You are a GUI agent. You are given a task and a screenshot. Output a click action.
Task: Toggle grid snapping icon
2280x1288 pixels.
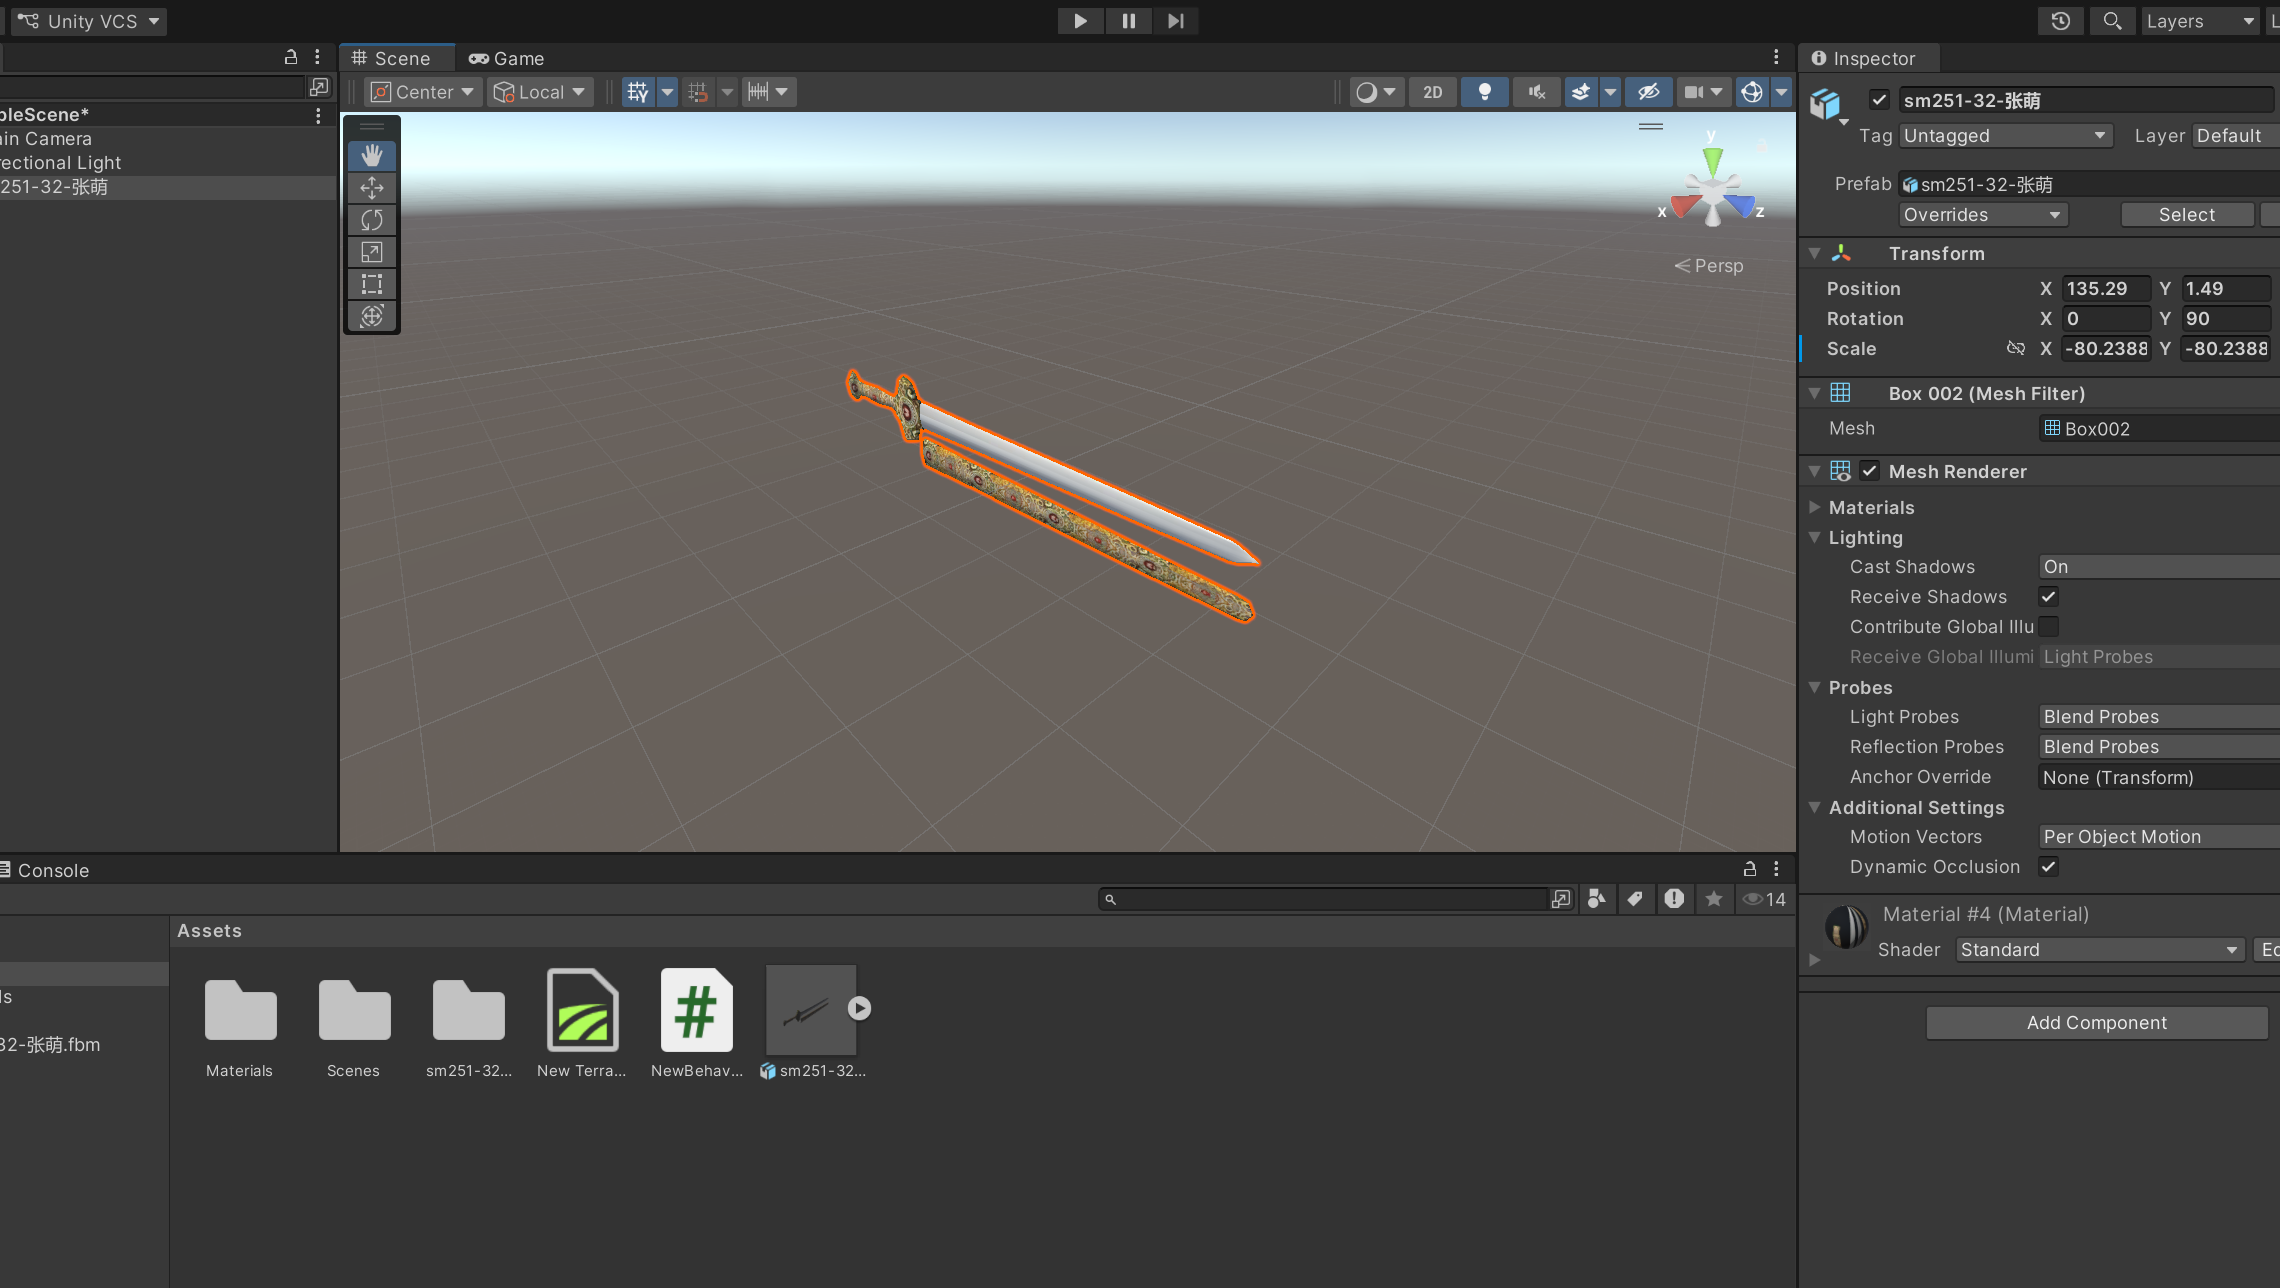point(698,92)
